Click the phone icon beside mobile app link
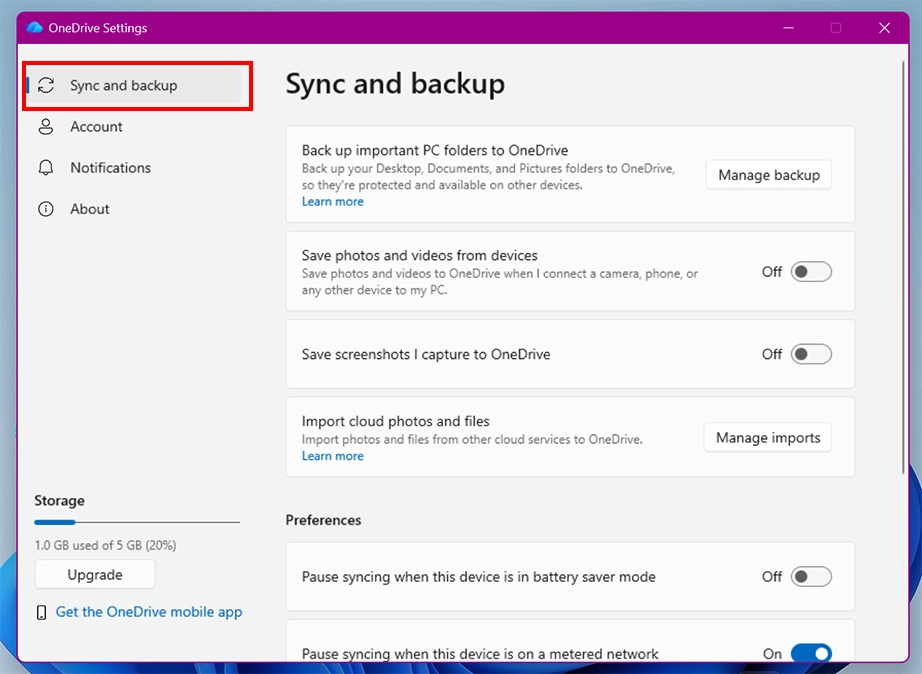The width and height of the screenshot is (922, 674). click(x=41, y=612)
